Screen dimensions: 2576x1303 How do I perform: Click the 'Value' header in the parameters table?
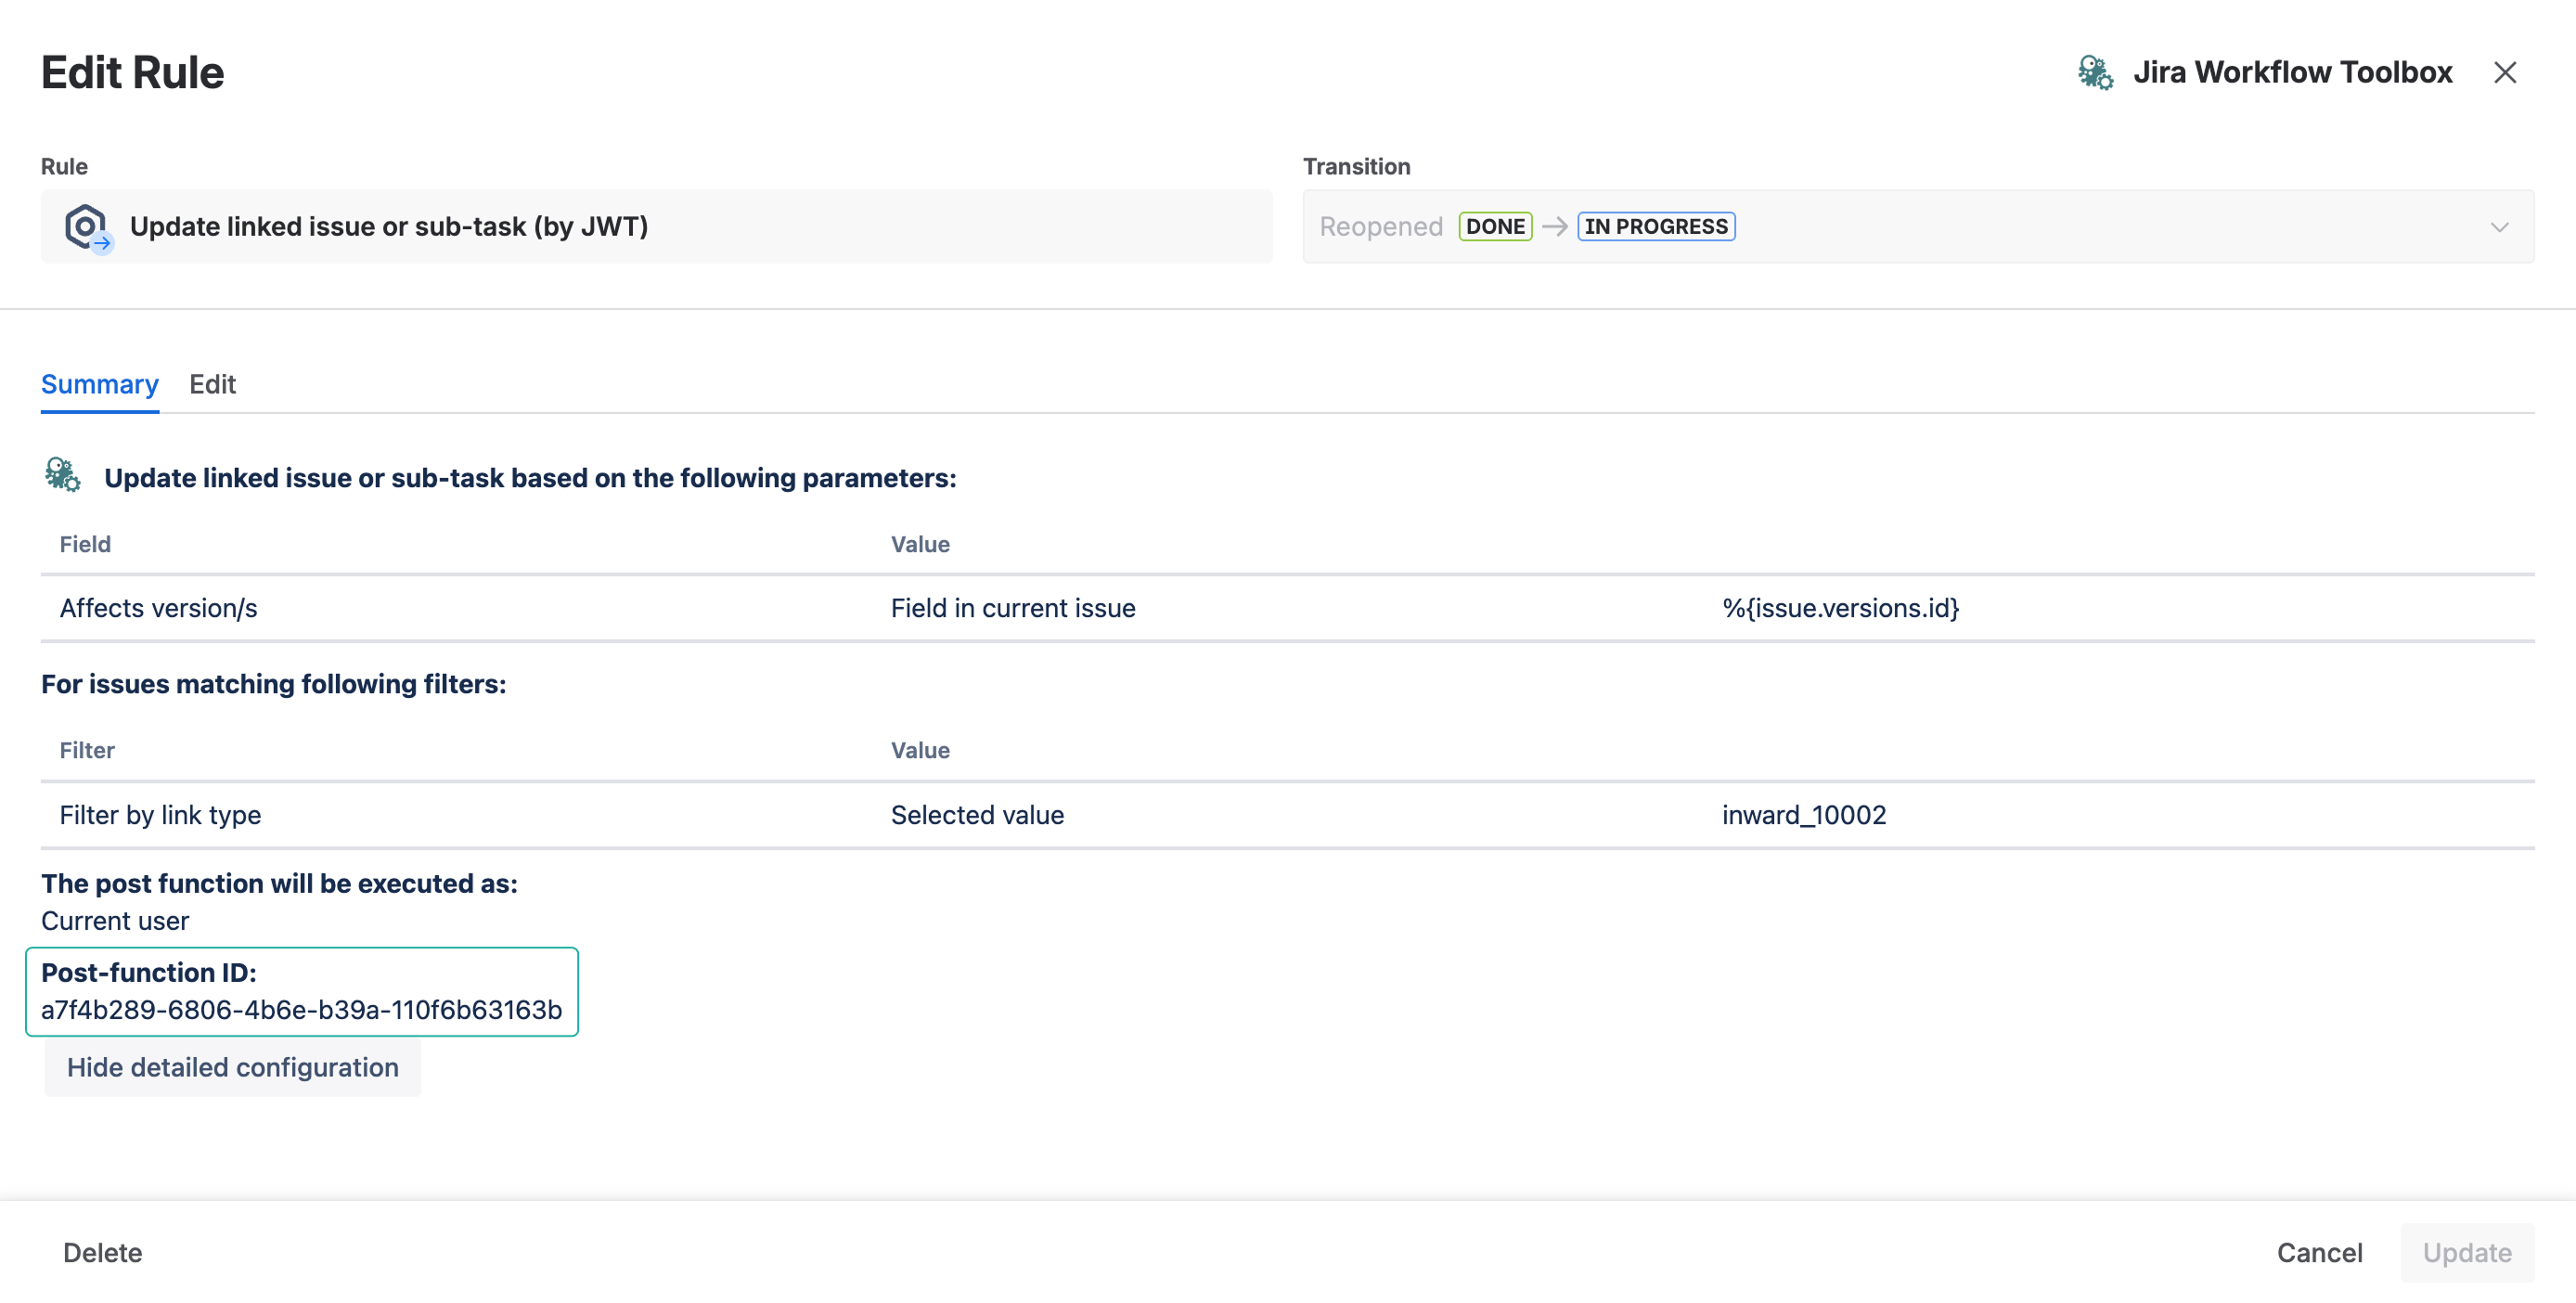(x=920, y=544)
